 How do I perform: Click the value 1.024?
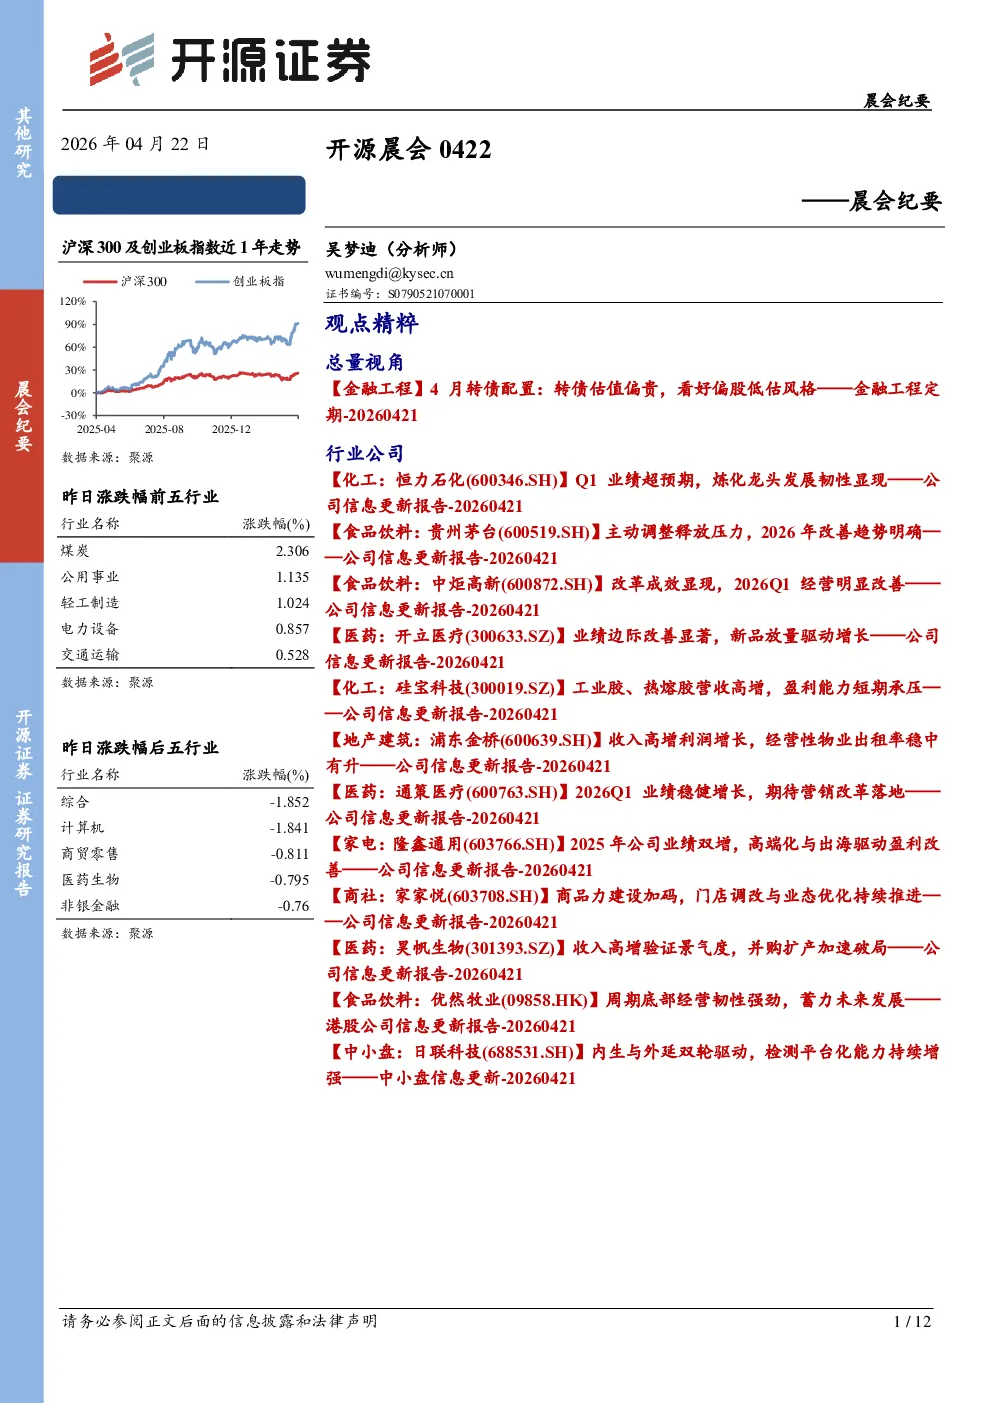(x=293, y=603)
